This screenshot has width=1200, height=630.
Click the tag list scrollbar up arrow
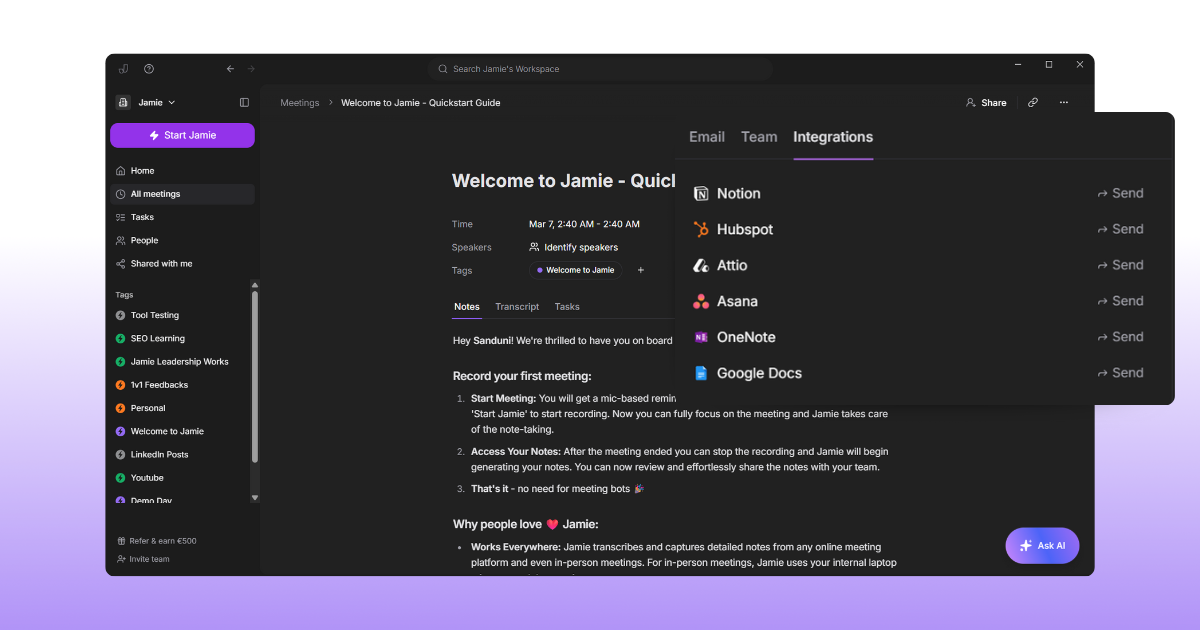click(254, 285)
